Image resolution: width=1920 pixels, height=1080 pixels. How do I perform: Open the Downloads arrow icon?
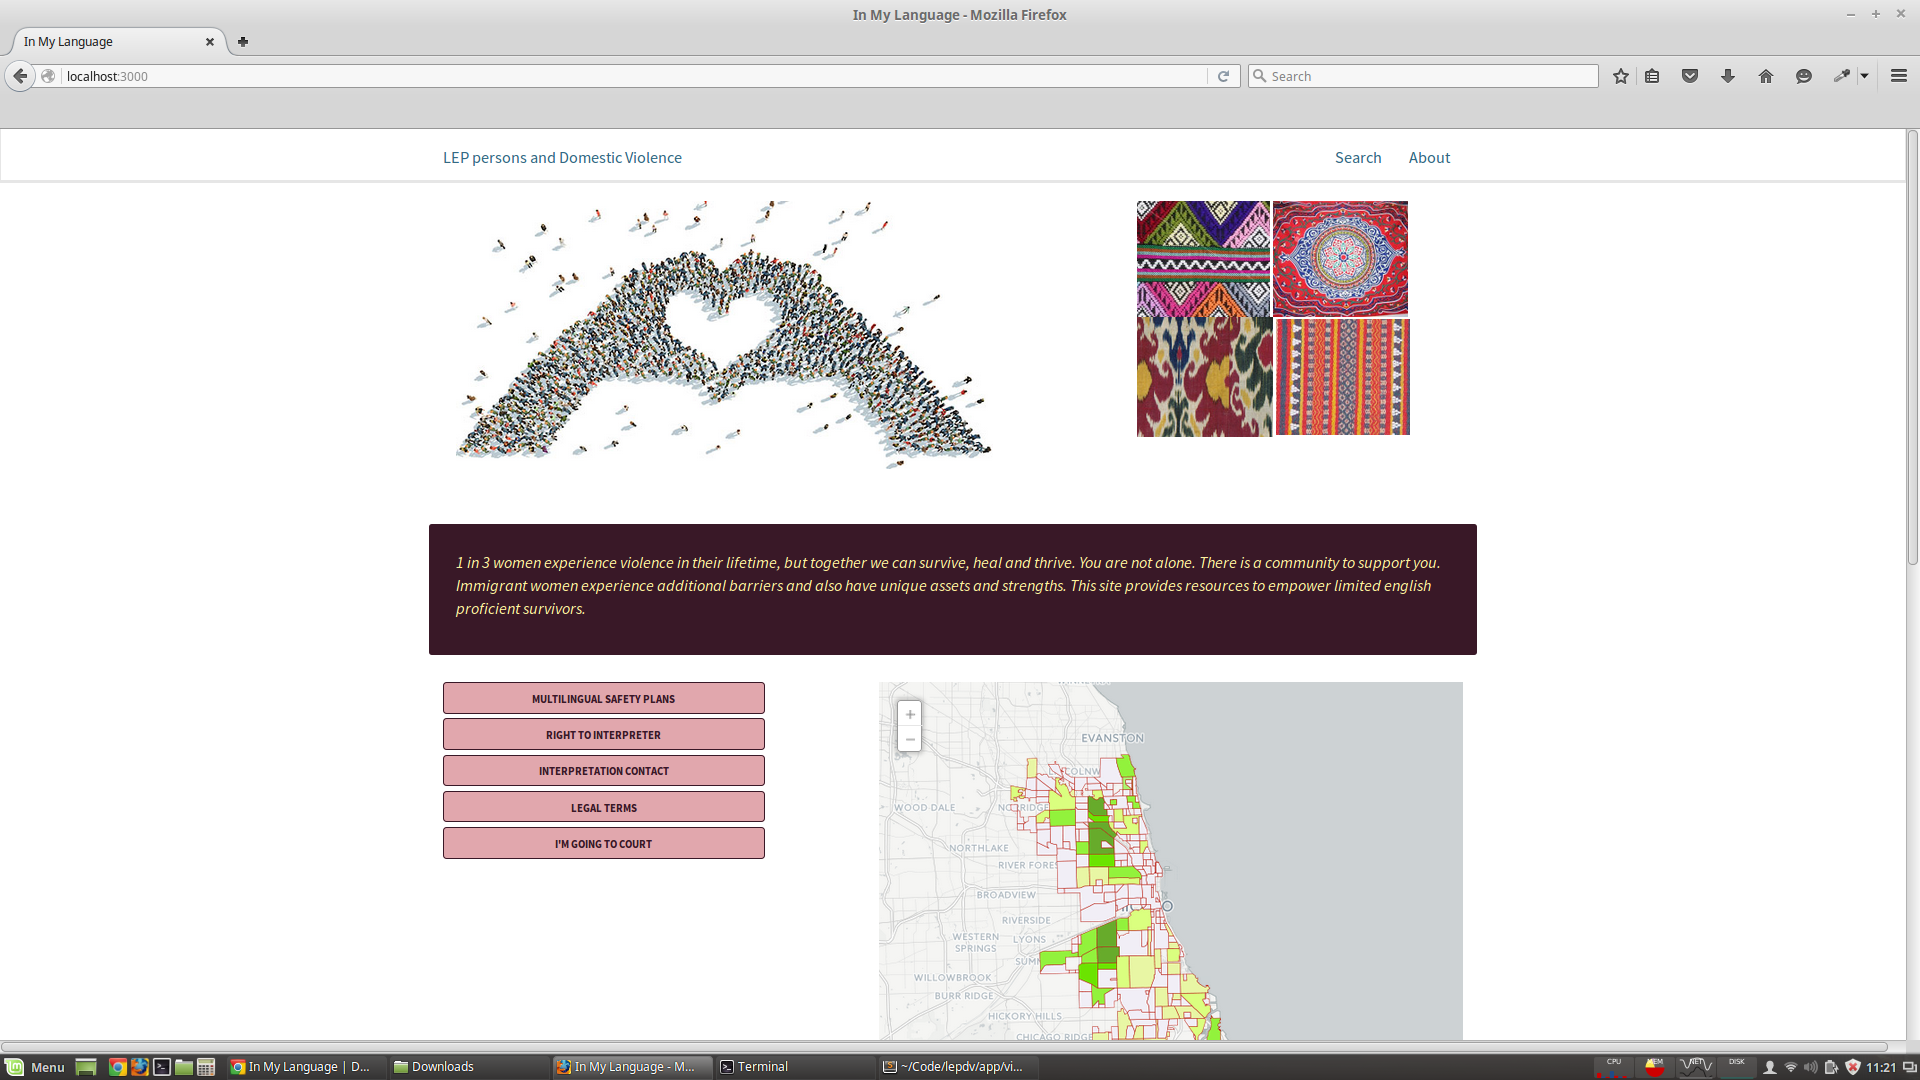pyautogui.click(x=1728, y=76)
